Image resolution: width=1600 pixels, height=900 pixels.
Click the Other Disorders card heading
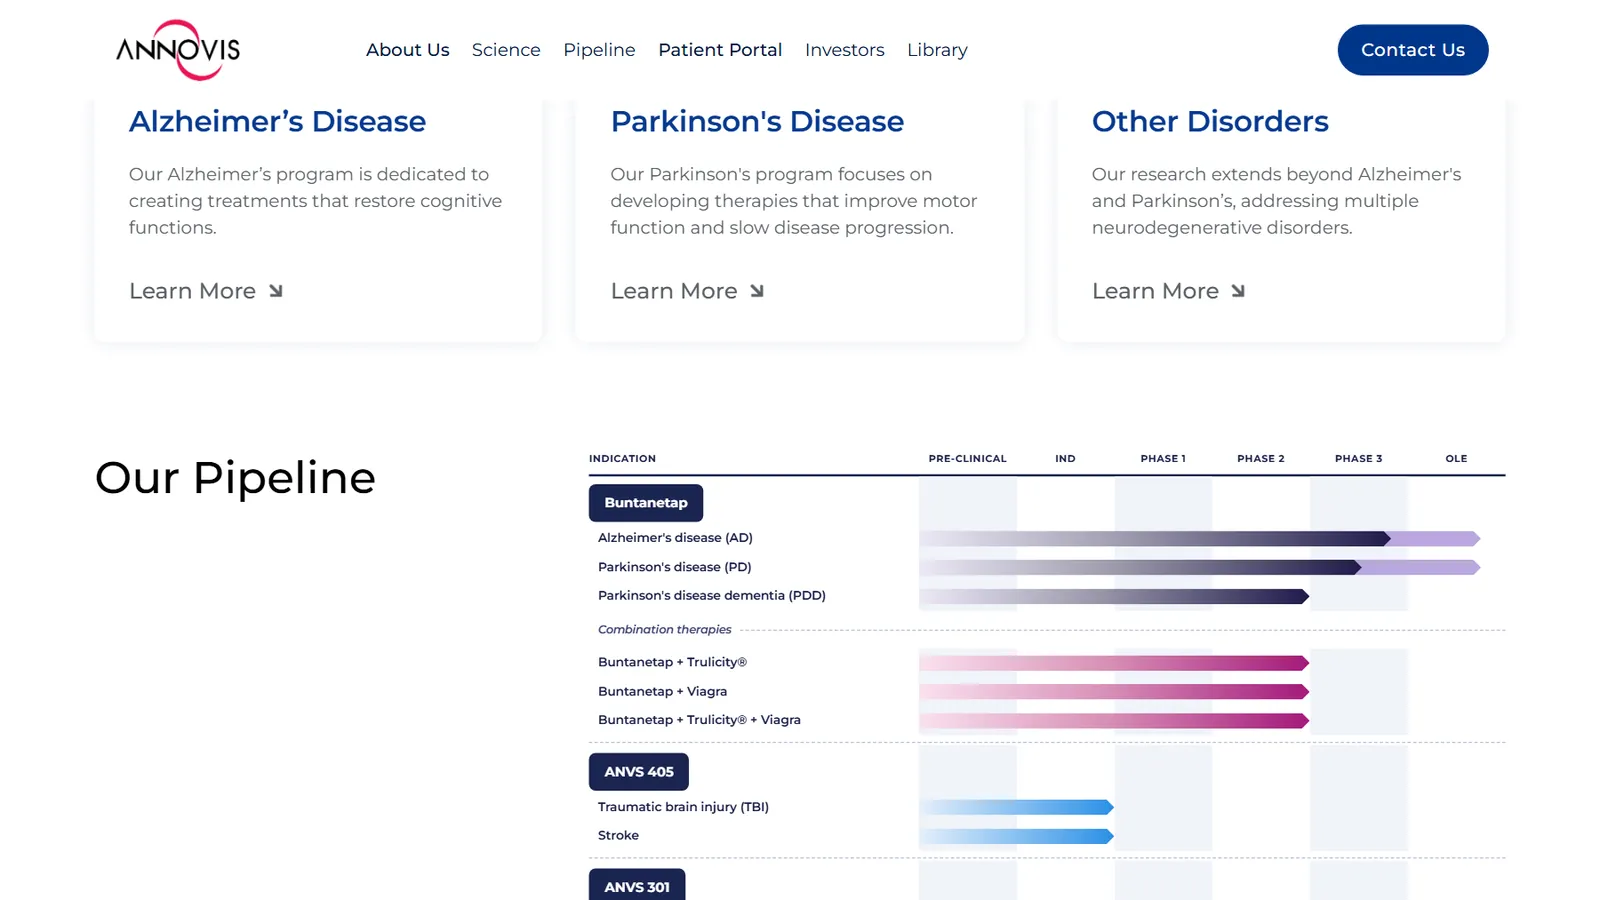pyautogui.click(x=1210, y=122)
